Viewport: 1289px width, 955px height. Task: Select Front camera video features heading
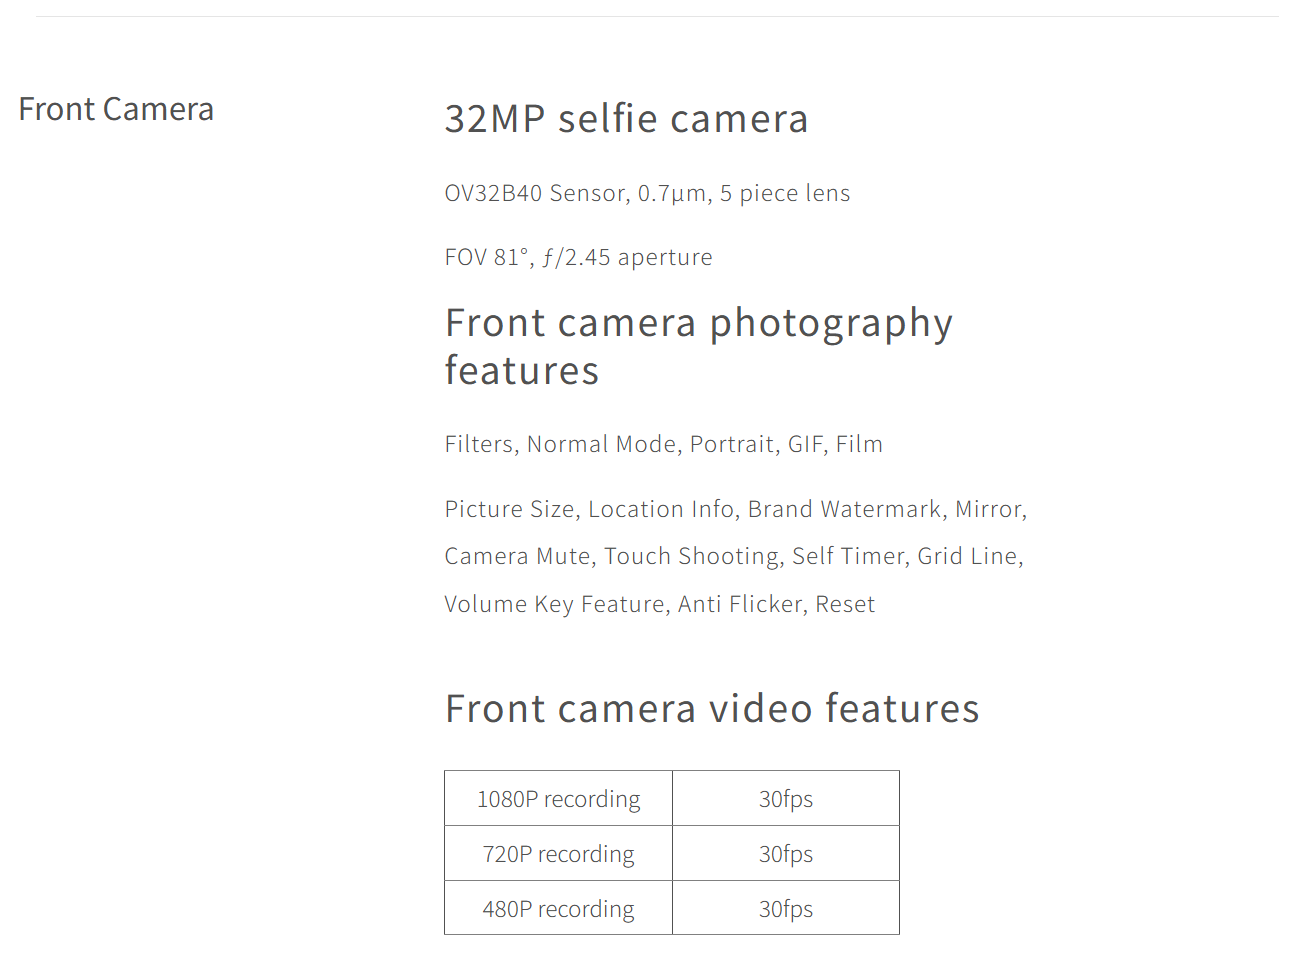(712, 708)
